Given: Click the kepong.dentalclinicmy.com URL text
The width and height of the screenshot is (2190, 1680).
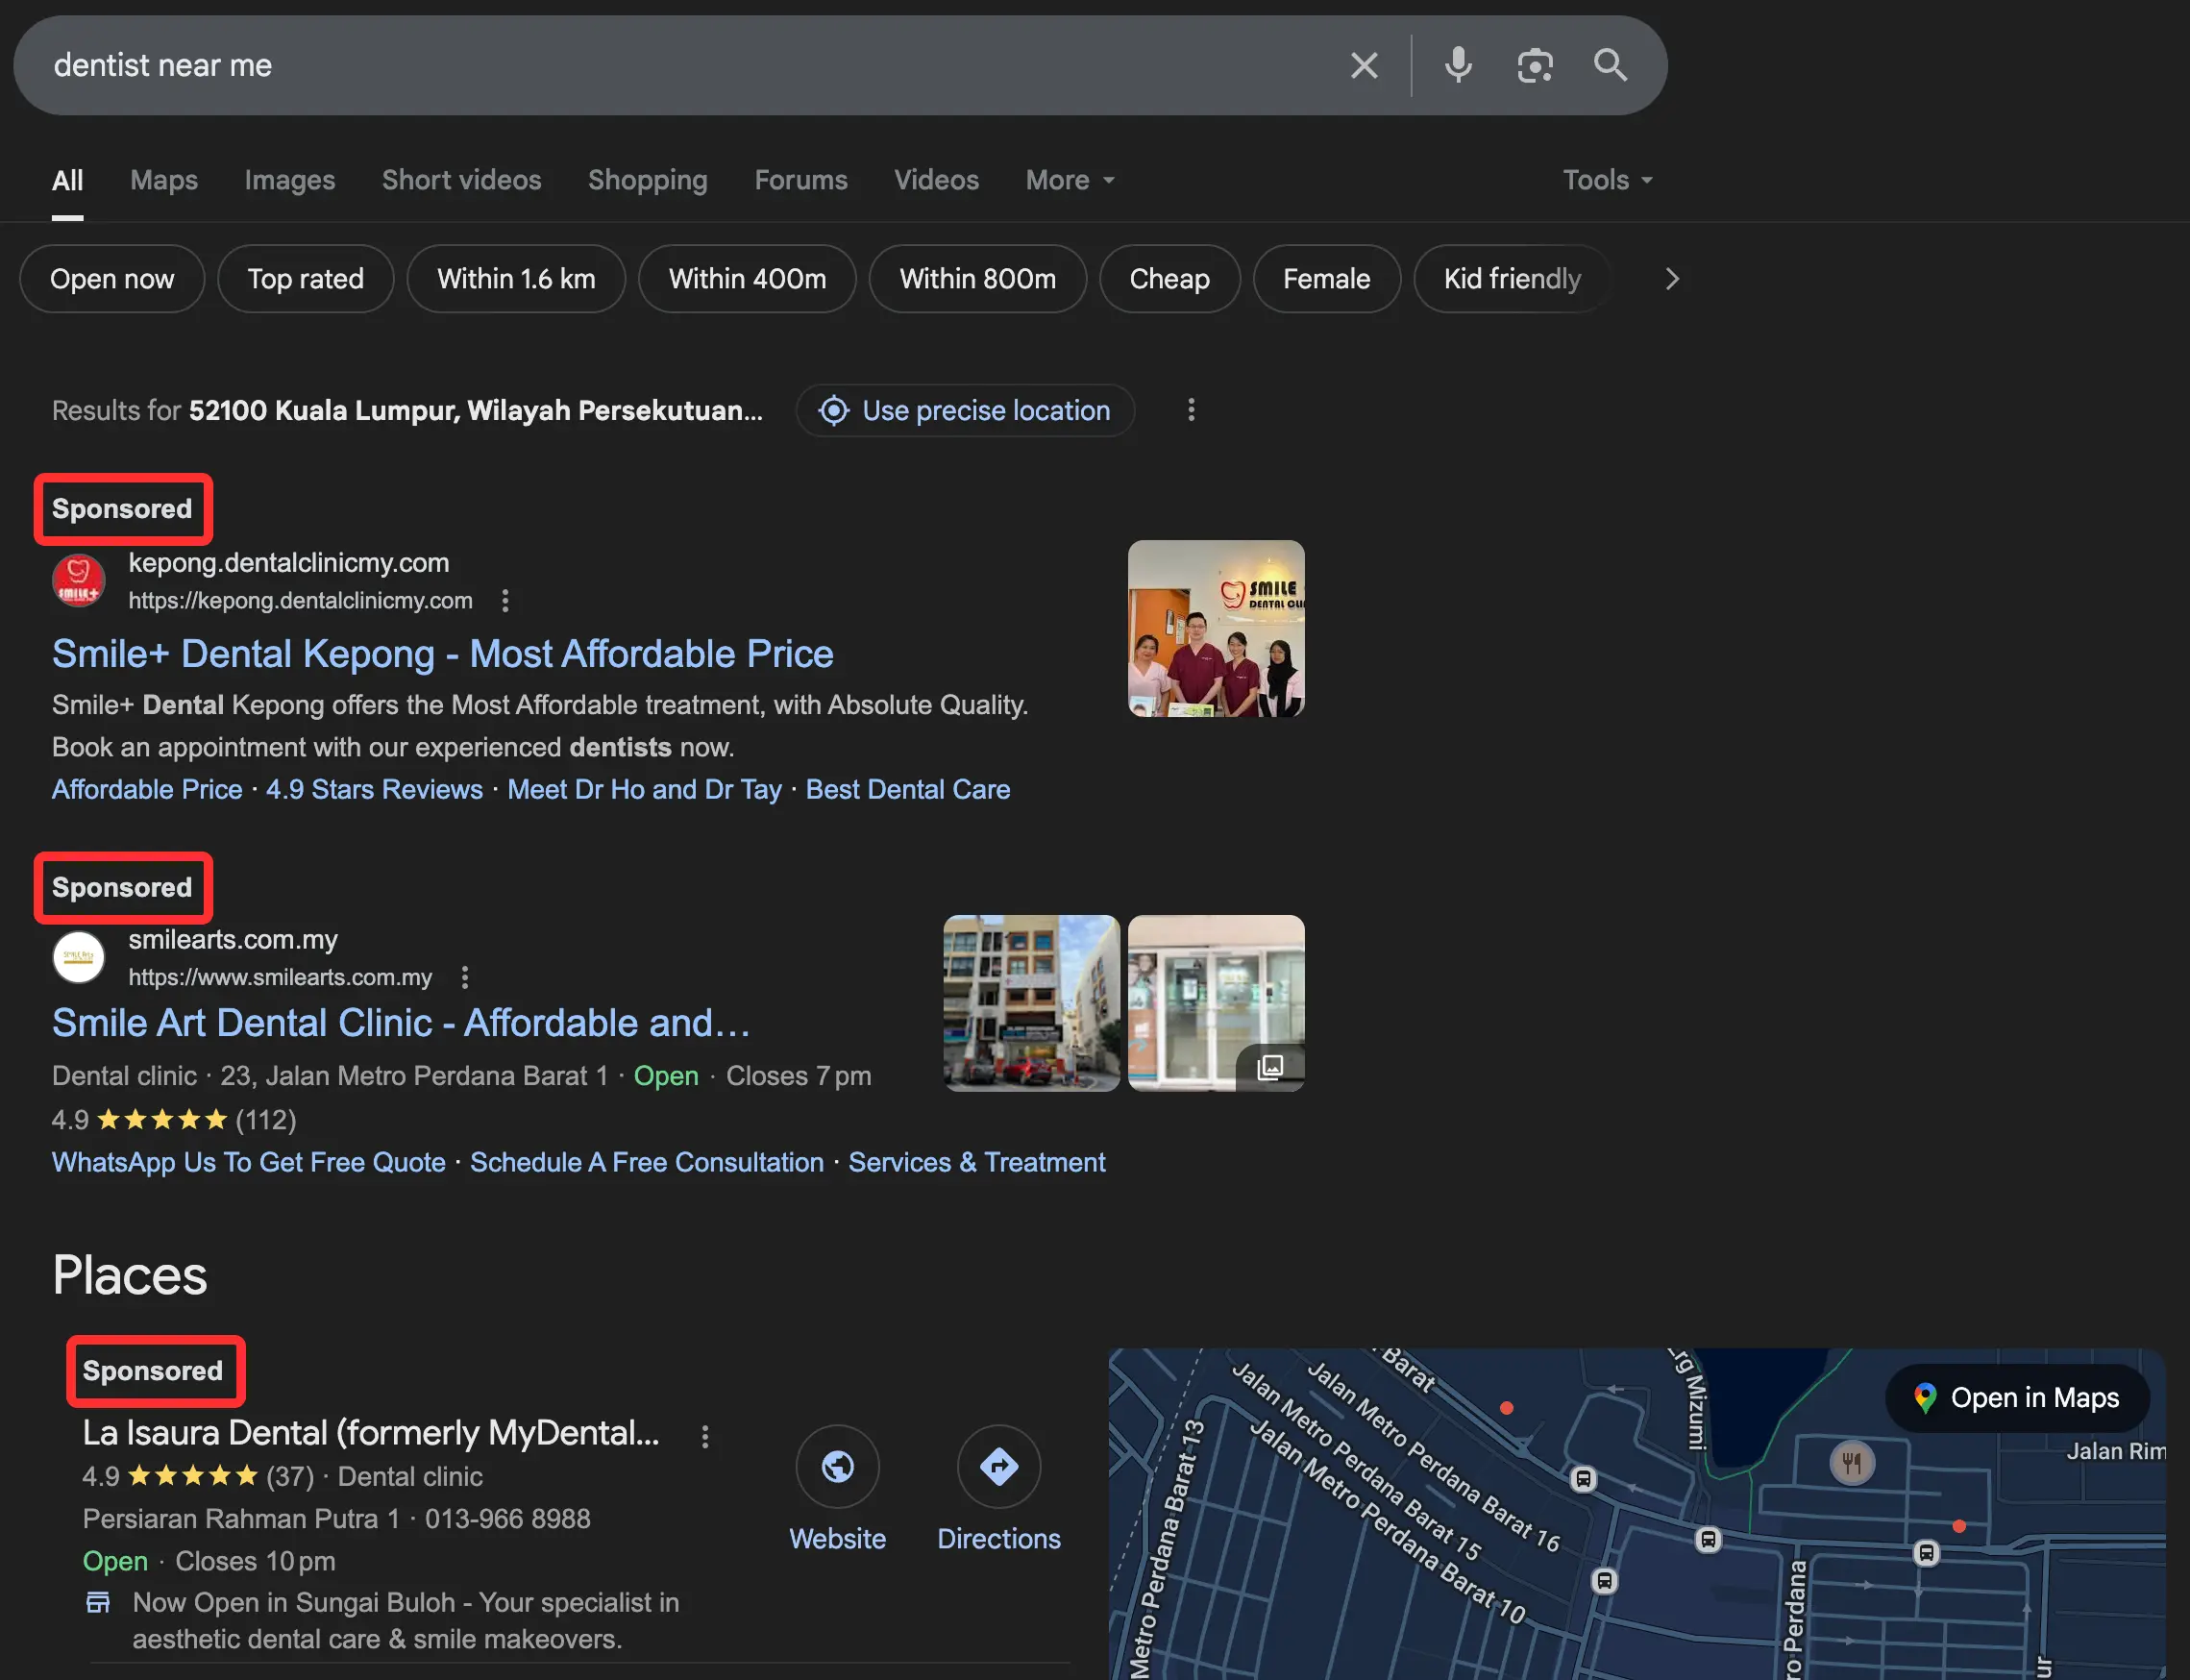Looking at the screenshot, I should (300, 601).
